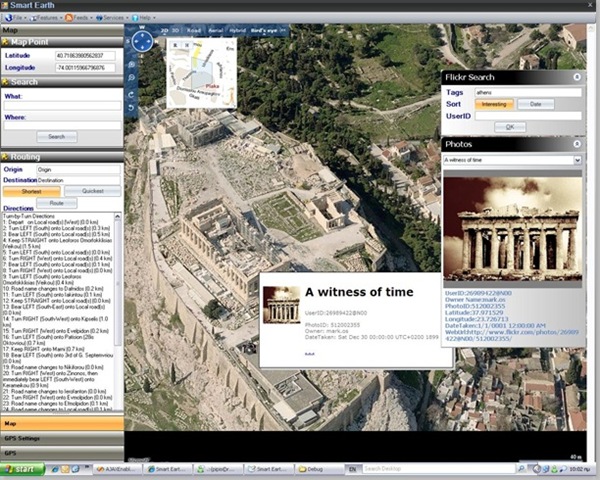The height and width of the screenshot is (480, 600).
Task: Expand the Search section header
Action: click(x=62, y=82)
